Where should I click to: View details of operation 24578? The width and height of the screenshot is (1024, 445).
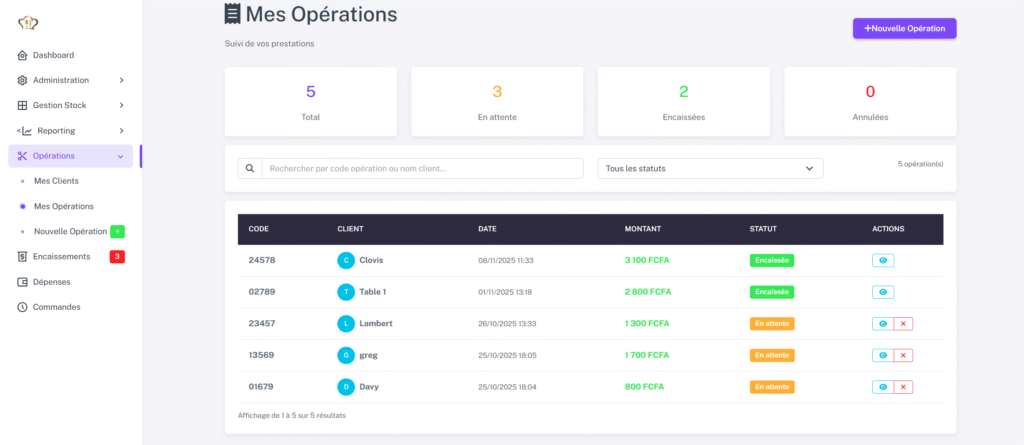[883, 261]
